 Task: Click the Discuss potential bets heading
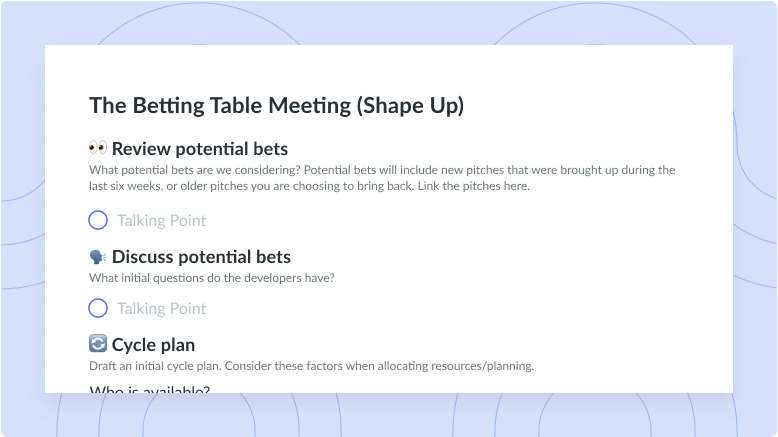pyautogui.click(x=201, y=257)
